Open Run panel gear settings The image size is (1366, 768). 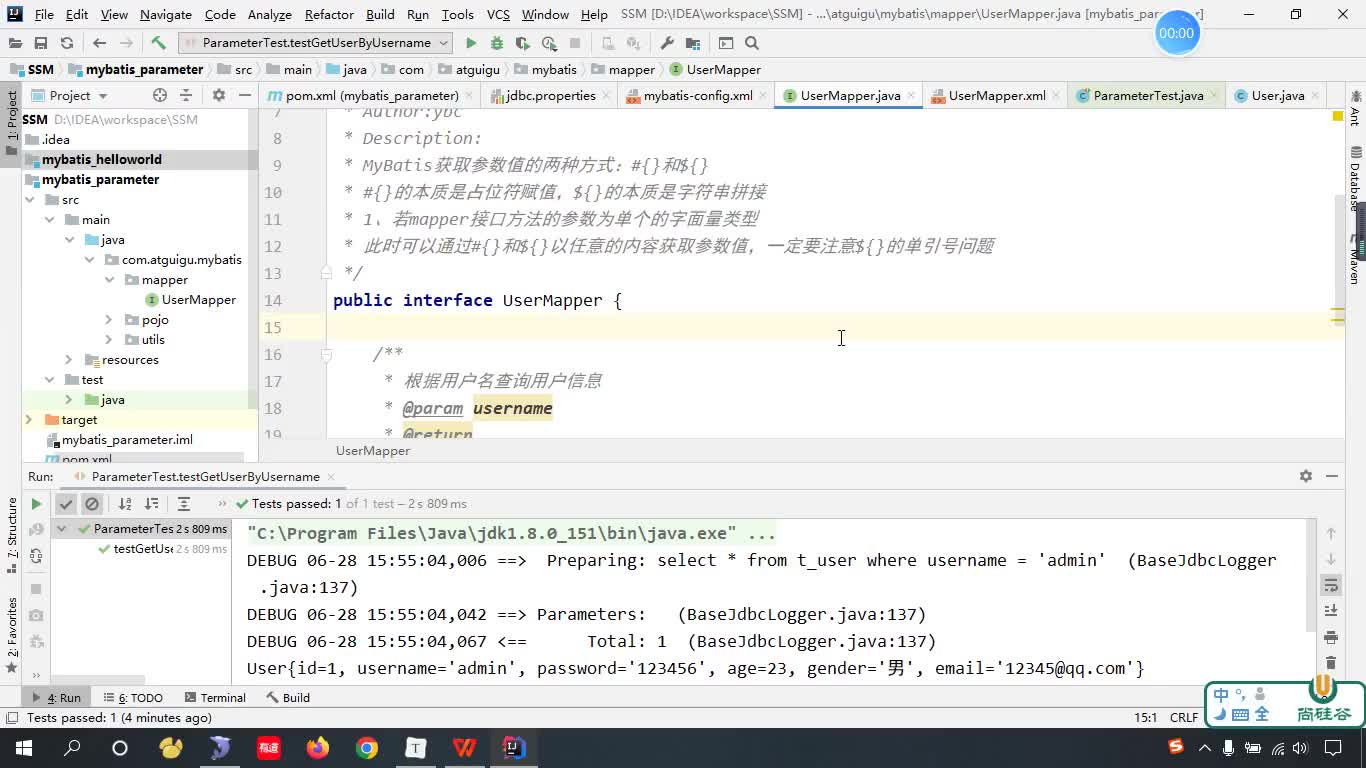(1305, 476)
